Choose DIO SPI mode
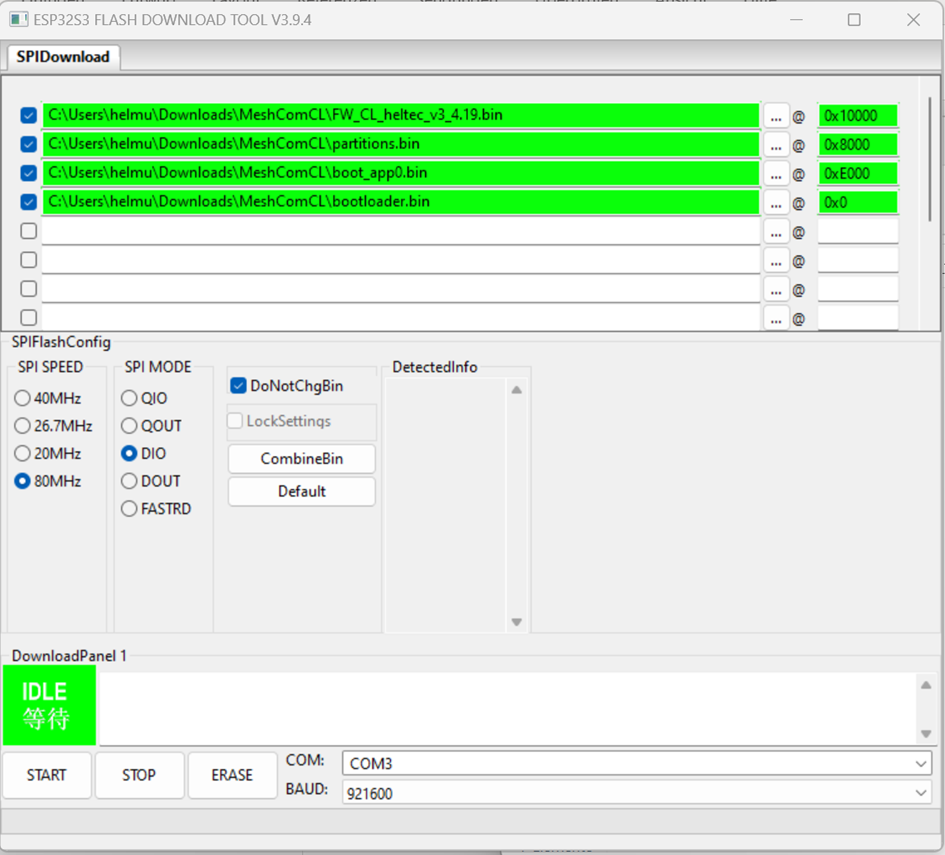 143,453
